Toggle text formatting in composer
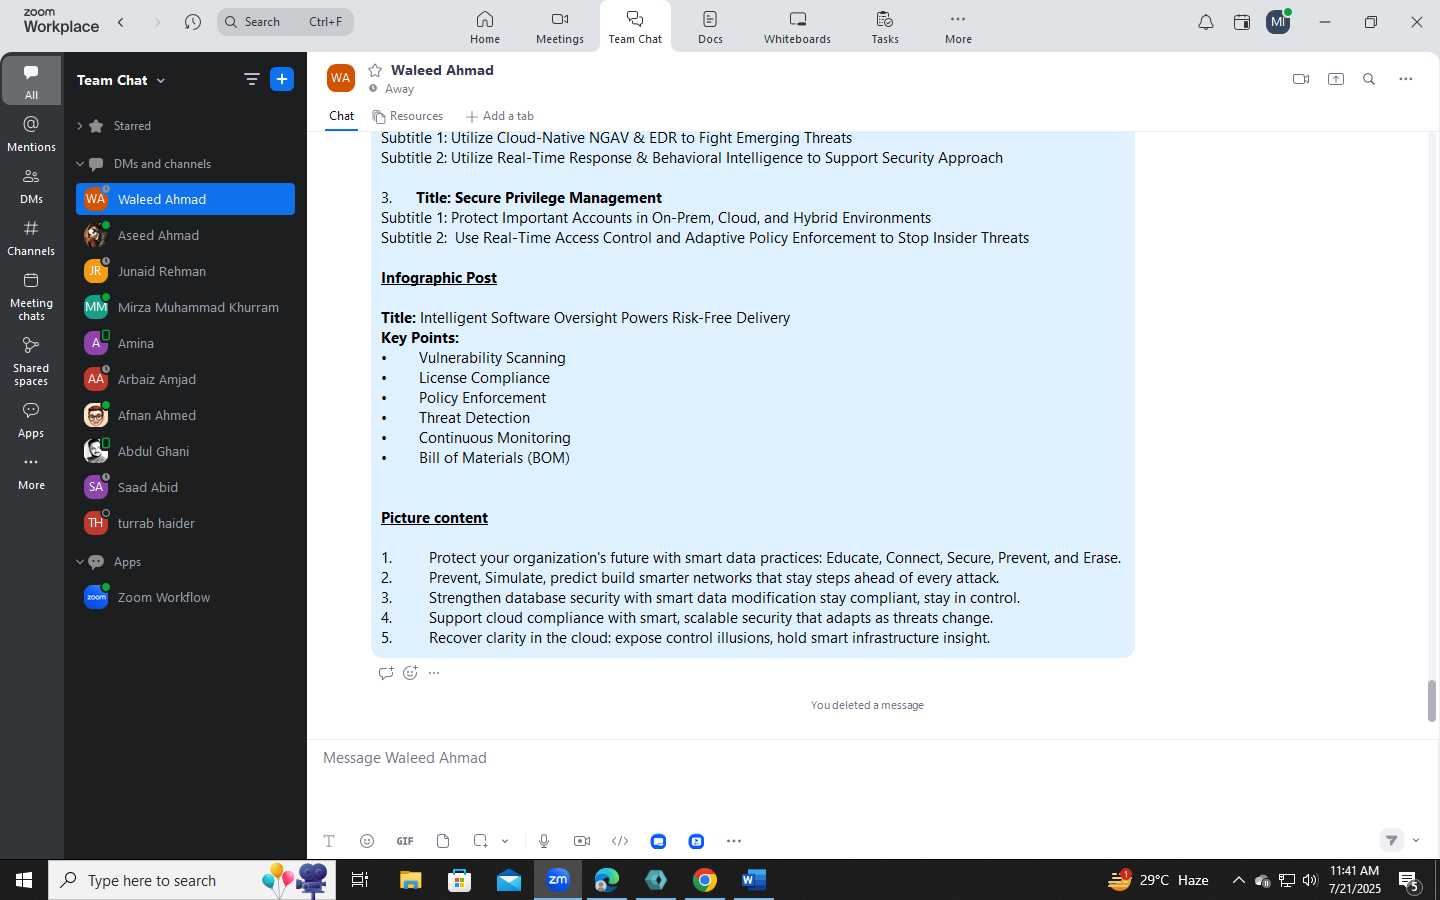 [x=329, y=841]
